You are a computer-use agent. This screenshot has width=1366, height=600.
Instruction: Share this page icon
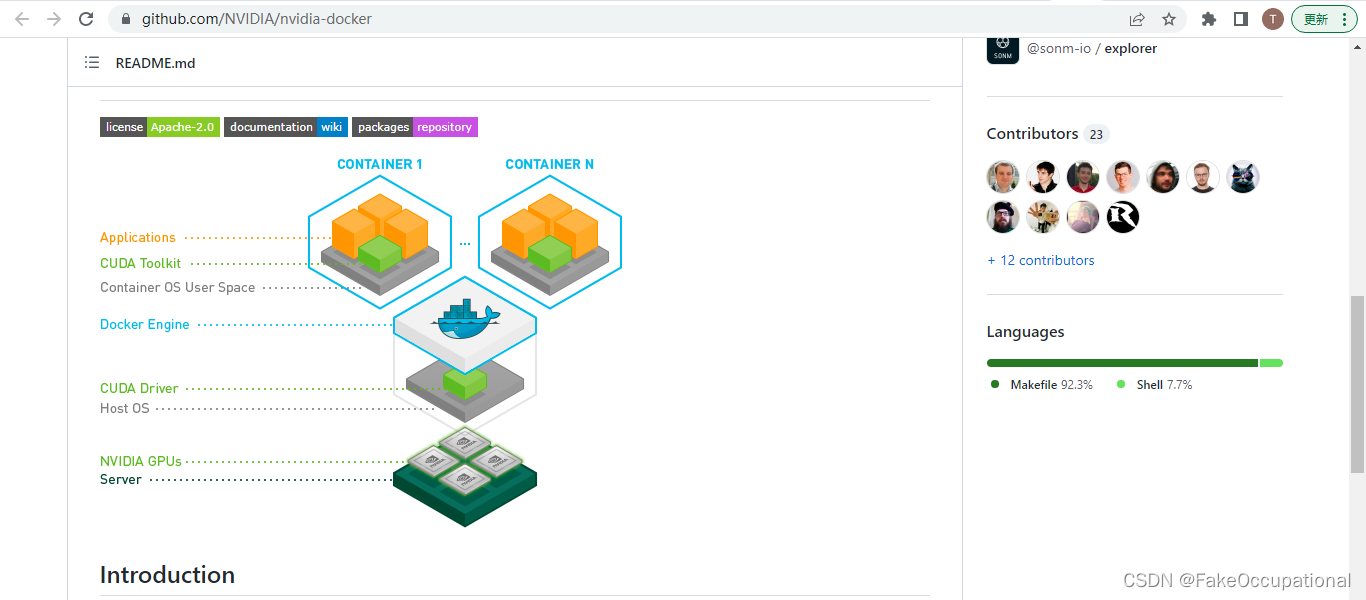(x=1137, y=19)
